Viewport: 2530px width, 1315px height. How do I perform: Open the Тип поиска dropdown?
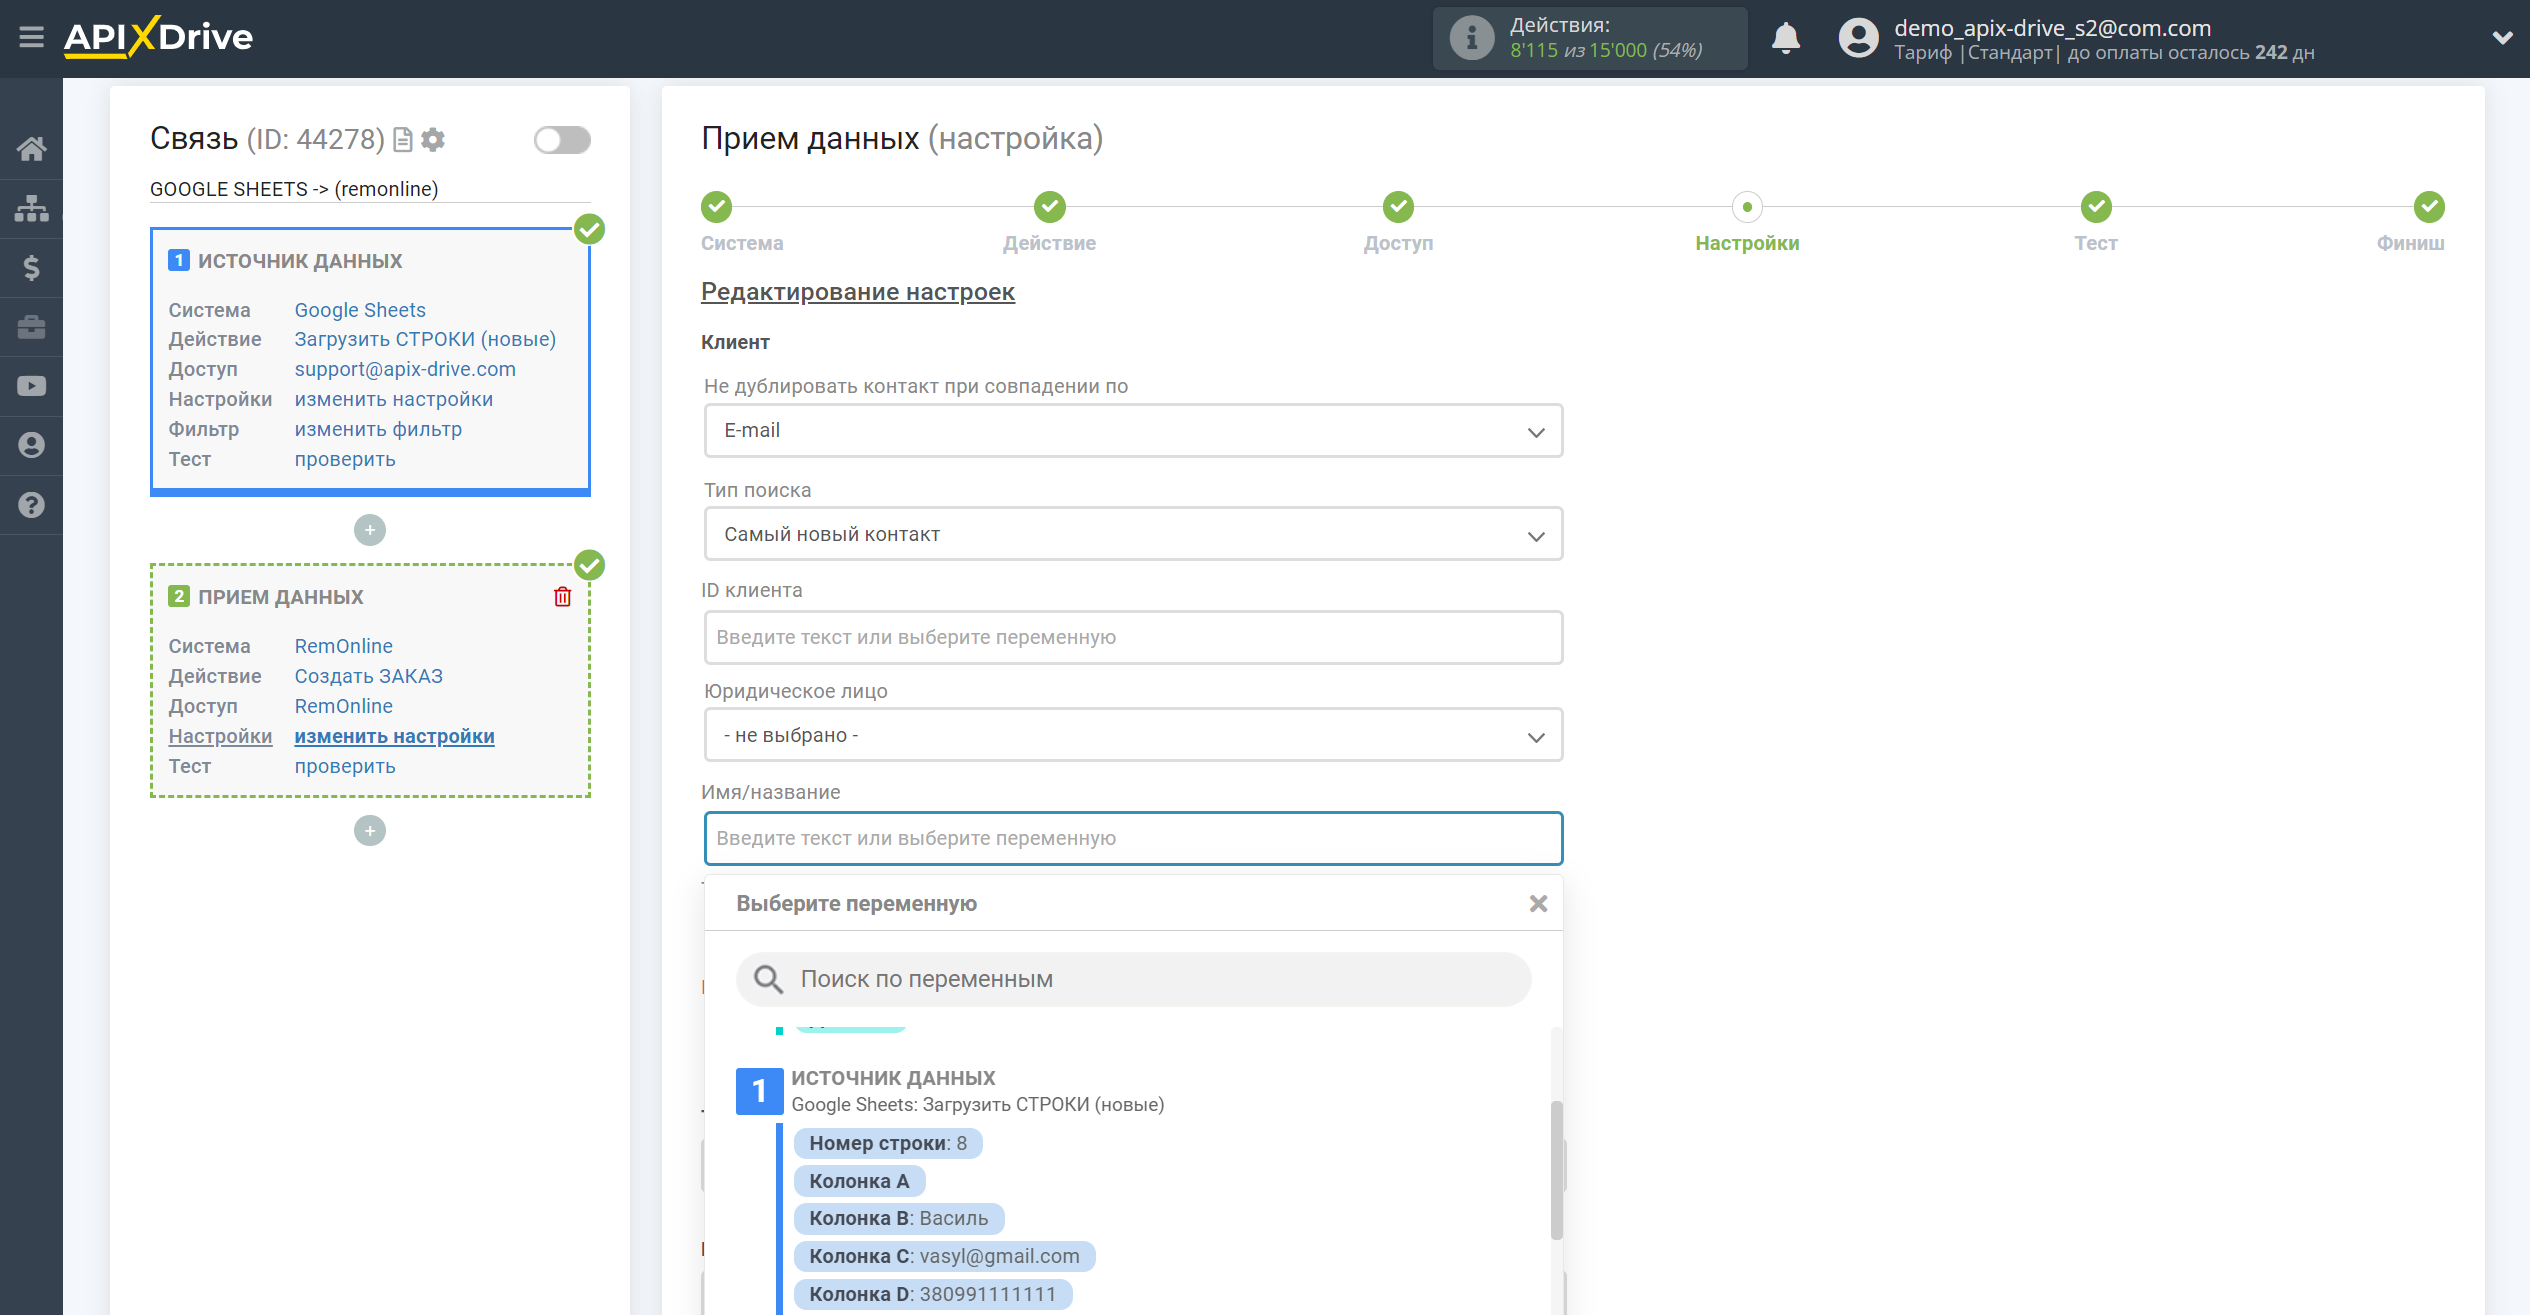(1133, 534)
